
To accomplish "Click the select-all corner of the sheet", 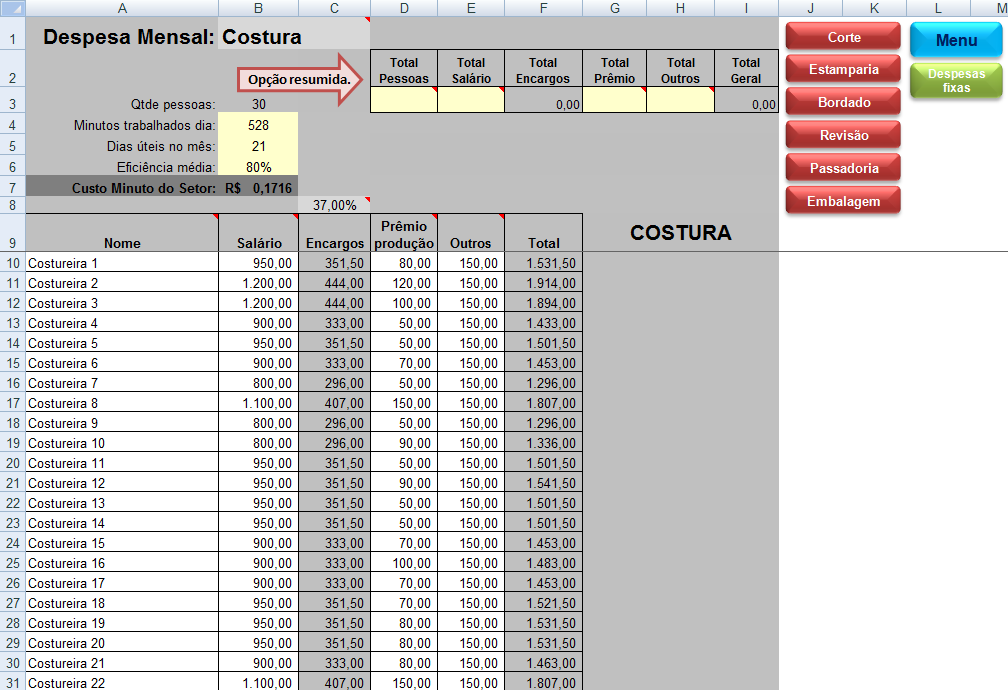I will click(12, 8).
